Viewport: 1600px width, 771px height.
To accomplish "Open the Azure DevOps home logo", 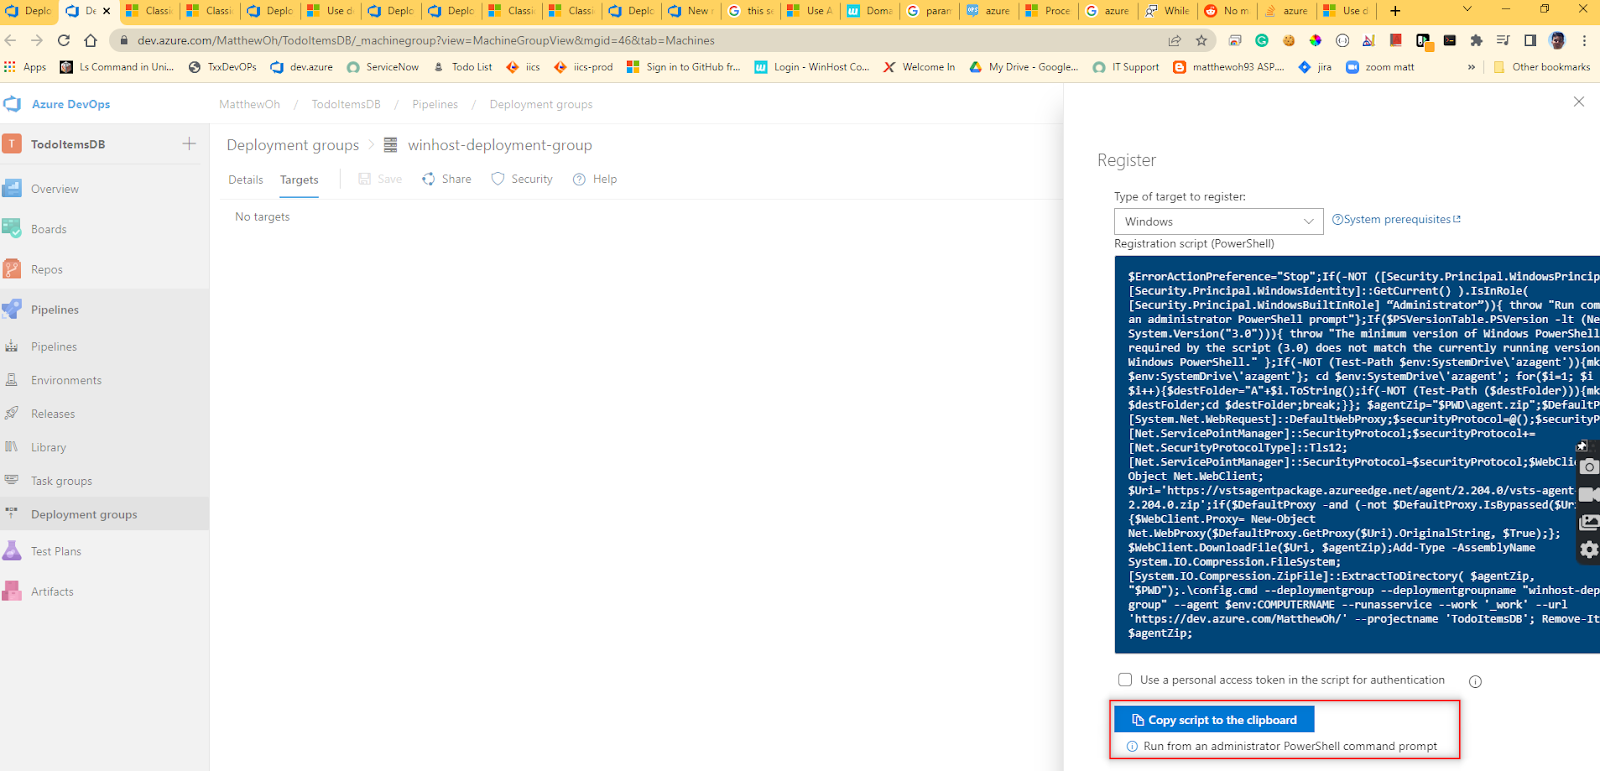I will [x=12, y=104].
